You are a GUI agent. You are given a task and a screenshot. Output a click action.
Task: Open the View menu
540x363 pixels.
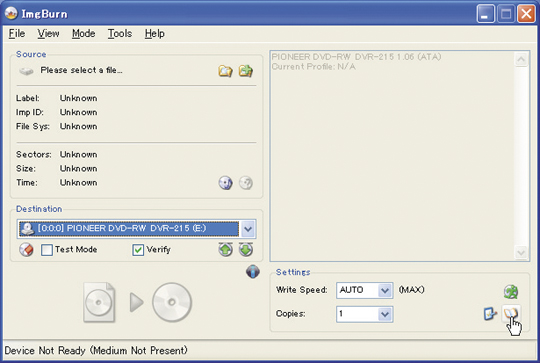point(48,33)
